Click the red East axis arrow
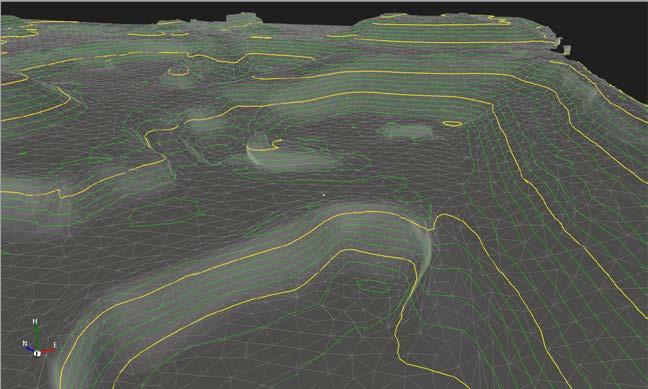 (x=48, y=351)
